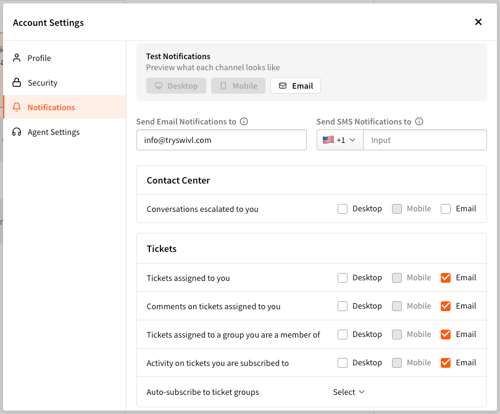This screenshot has width=500, height=414.
Task: Enable Desktop for Conversations escalated to you
Action: coord(342,209)
